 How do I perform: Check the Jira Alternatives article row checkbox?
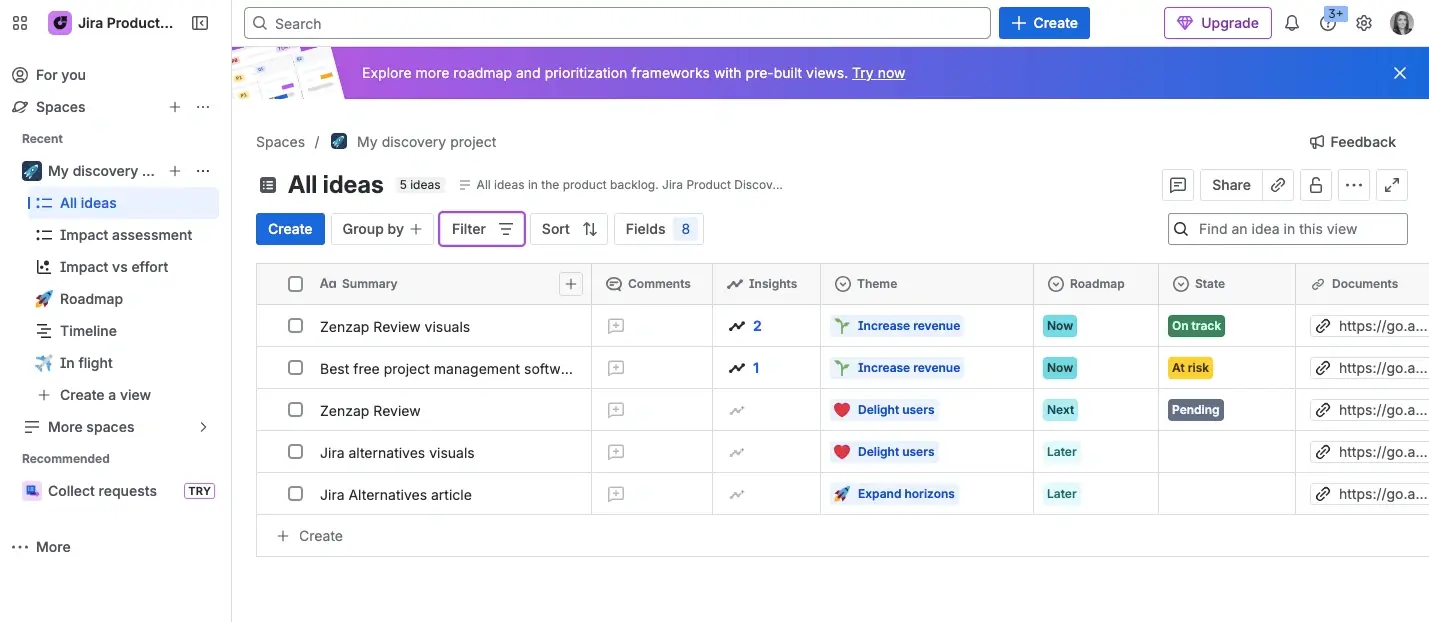tap(295, 494)
